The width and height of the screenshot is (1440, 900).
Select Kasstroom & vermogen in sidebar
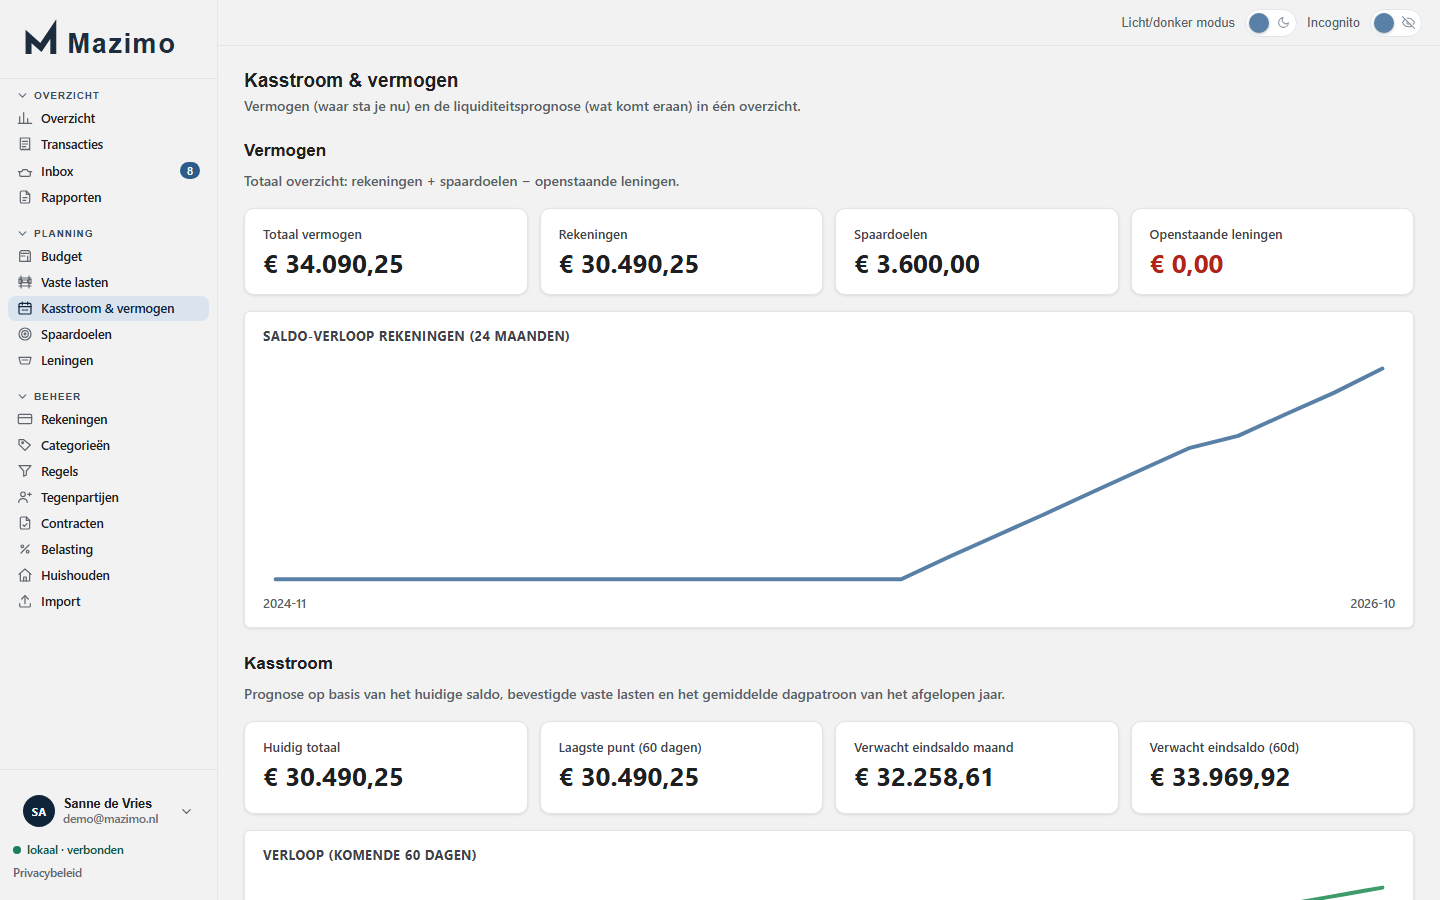coord(108,308)
